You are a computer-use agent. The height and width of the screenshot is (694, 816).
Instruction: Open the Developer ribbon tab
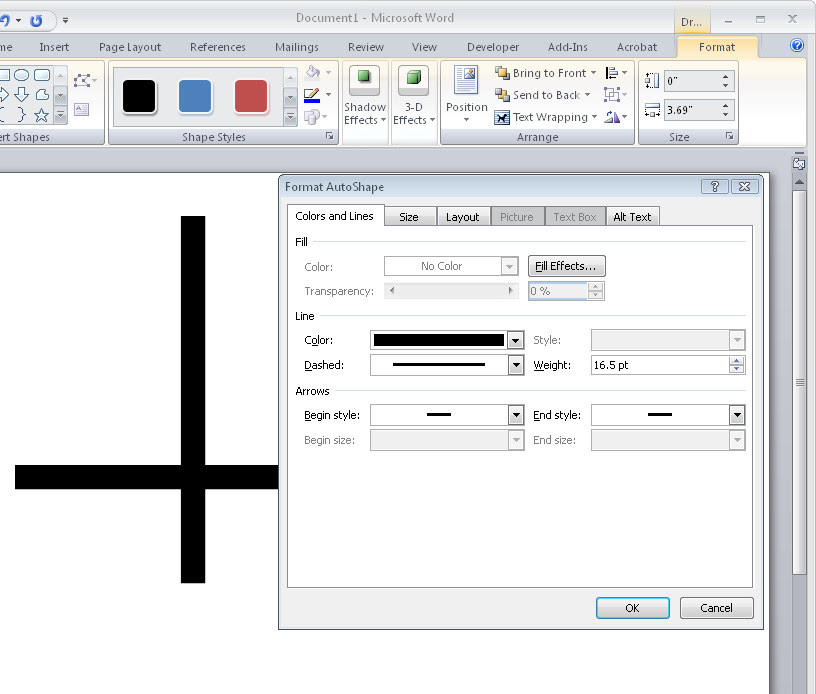[493, 47]
